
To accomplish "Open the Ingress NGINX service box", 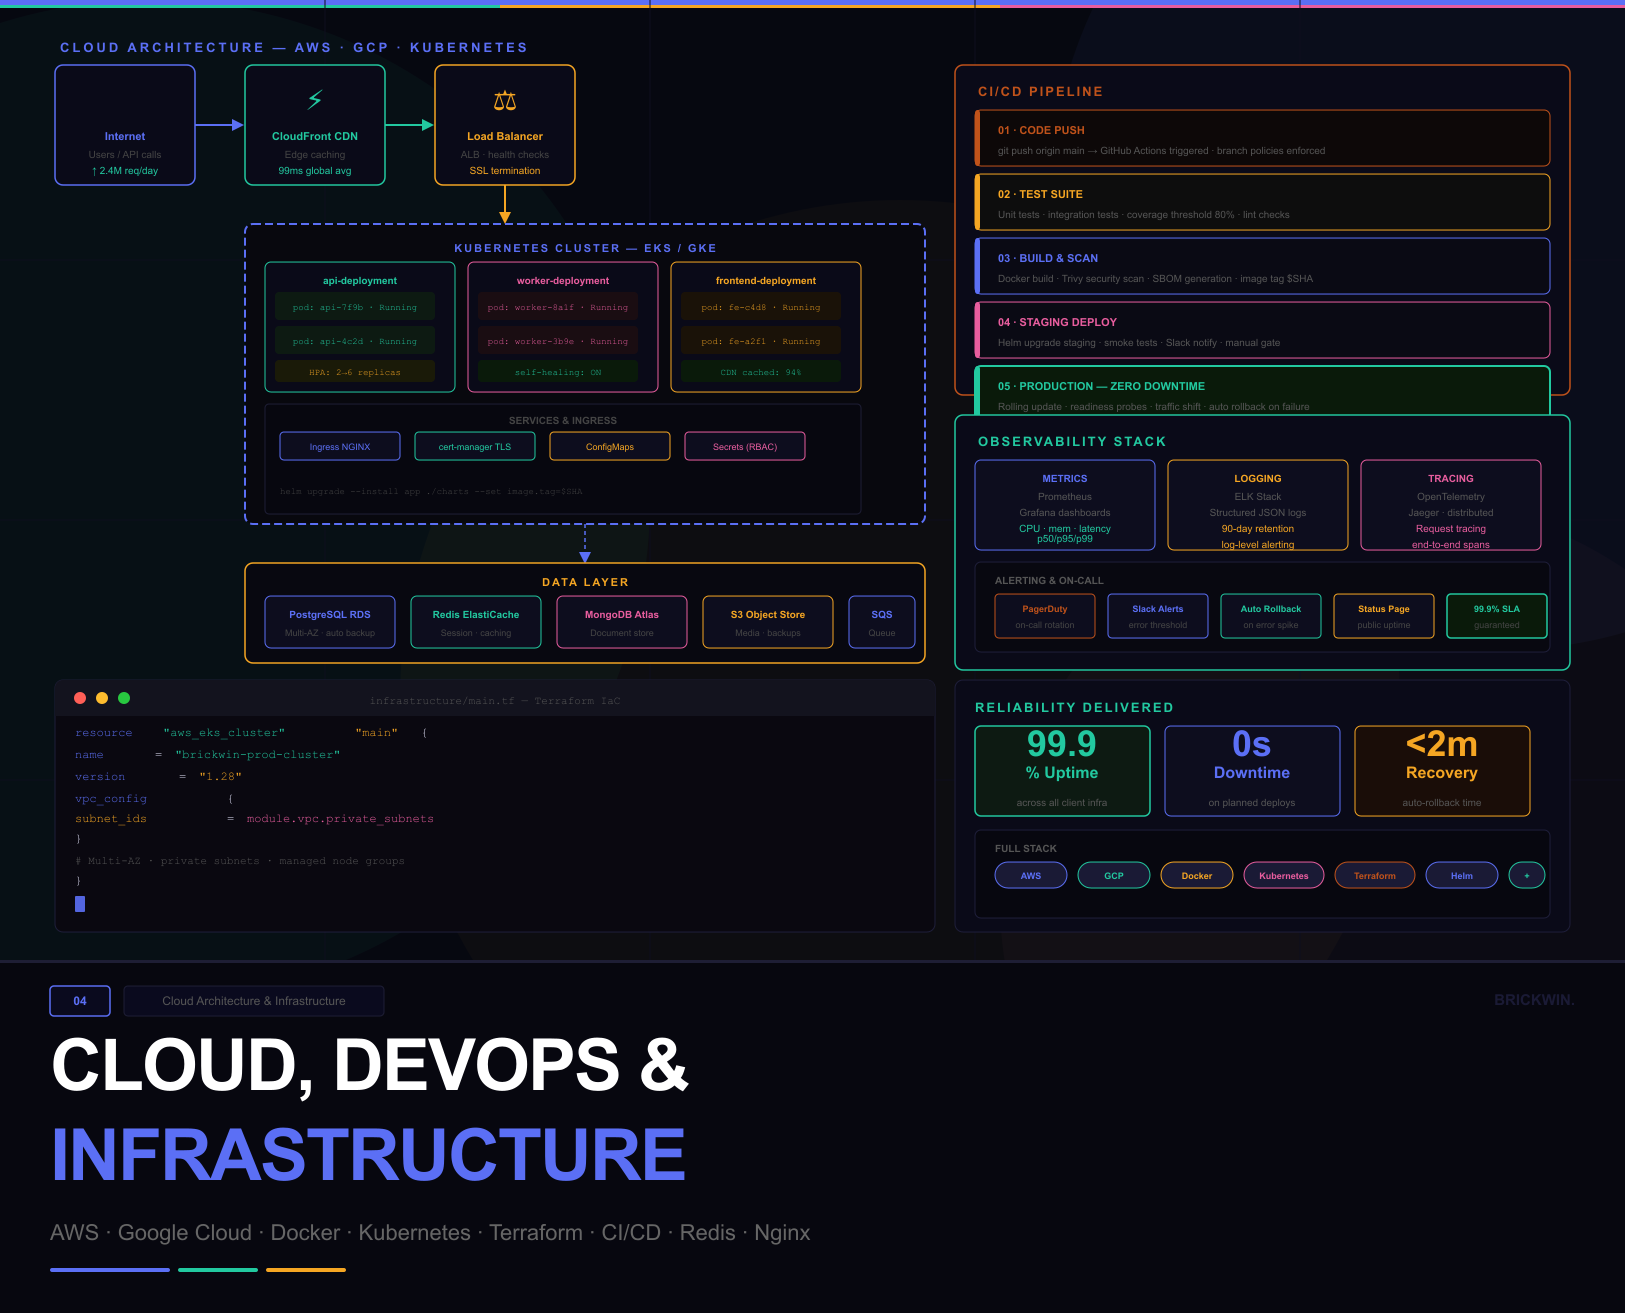I will click(340, 447).
